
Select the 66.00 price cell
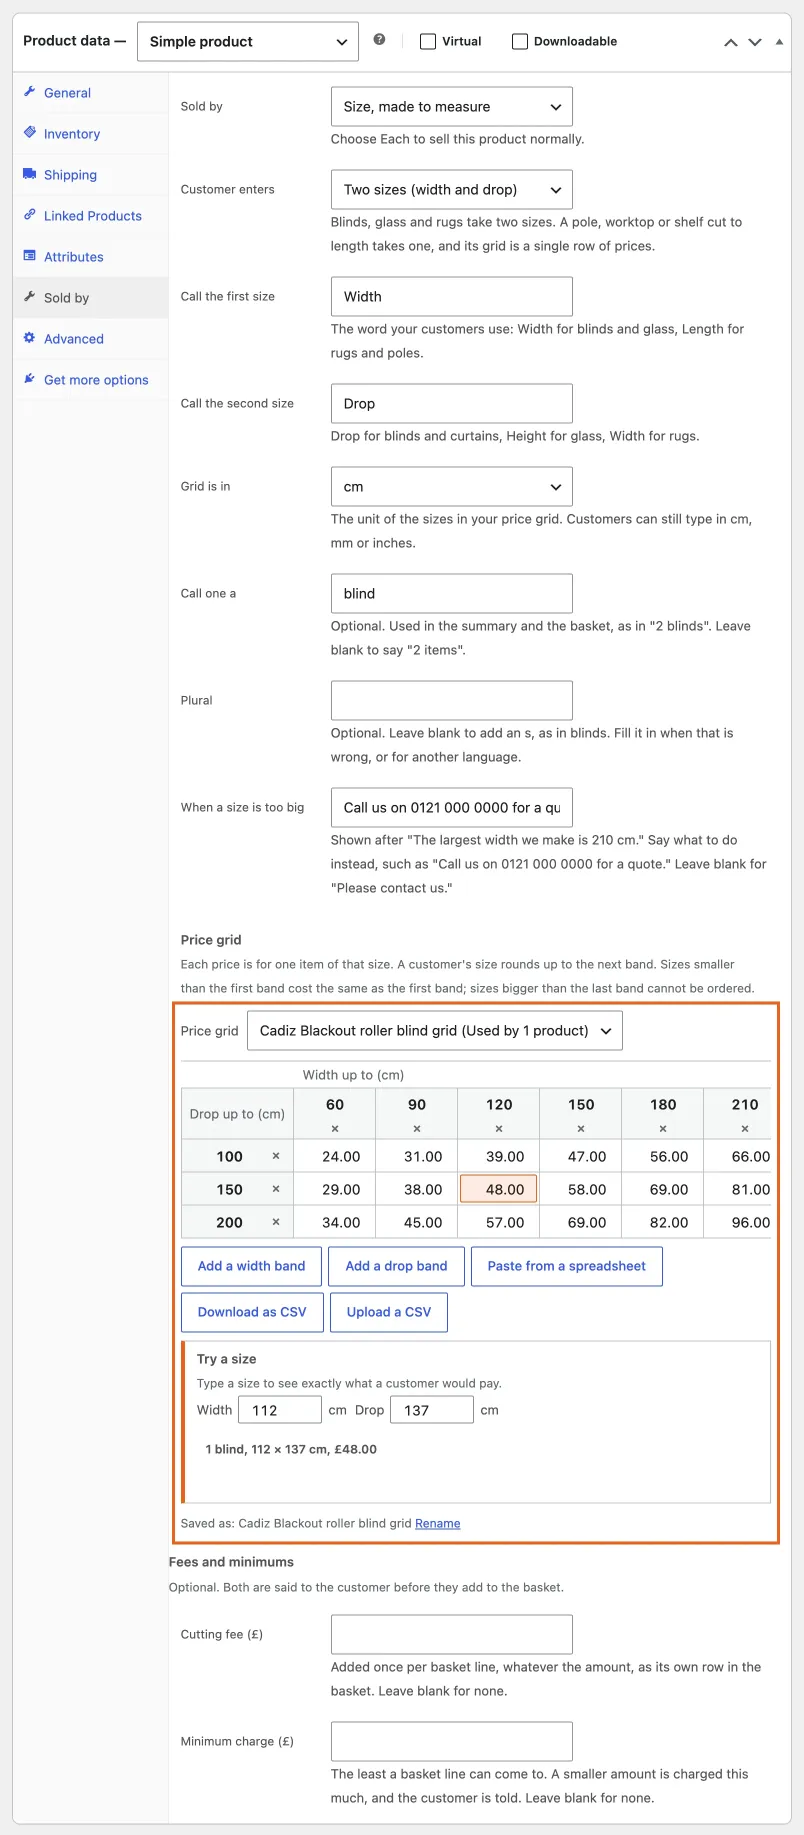(x=739, y=1156)
